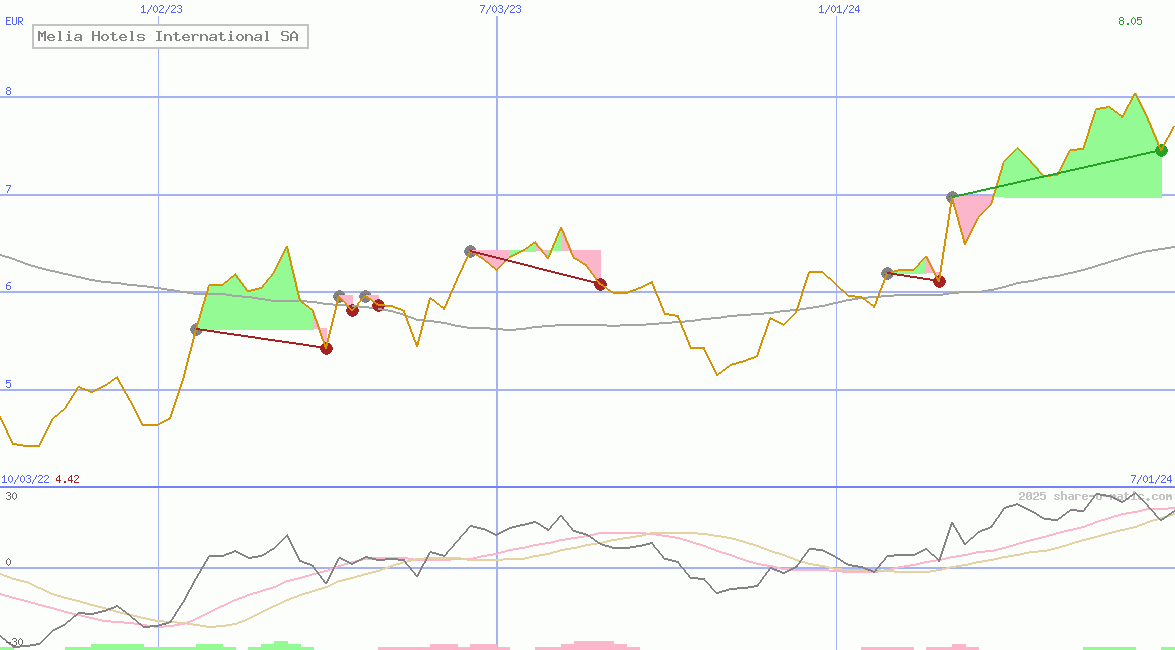Click the 10/03/22 start date label

pyautogui.click(x=26, y=479)
